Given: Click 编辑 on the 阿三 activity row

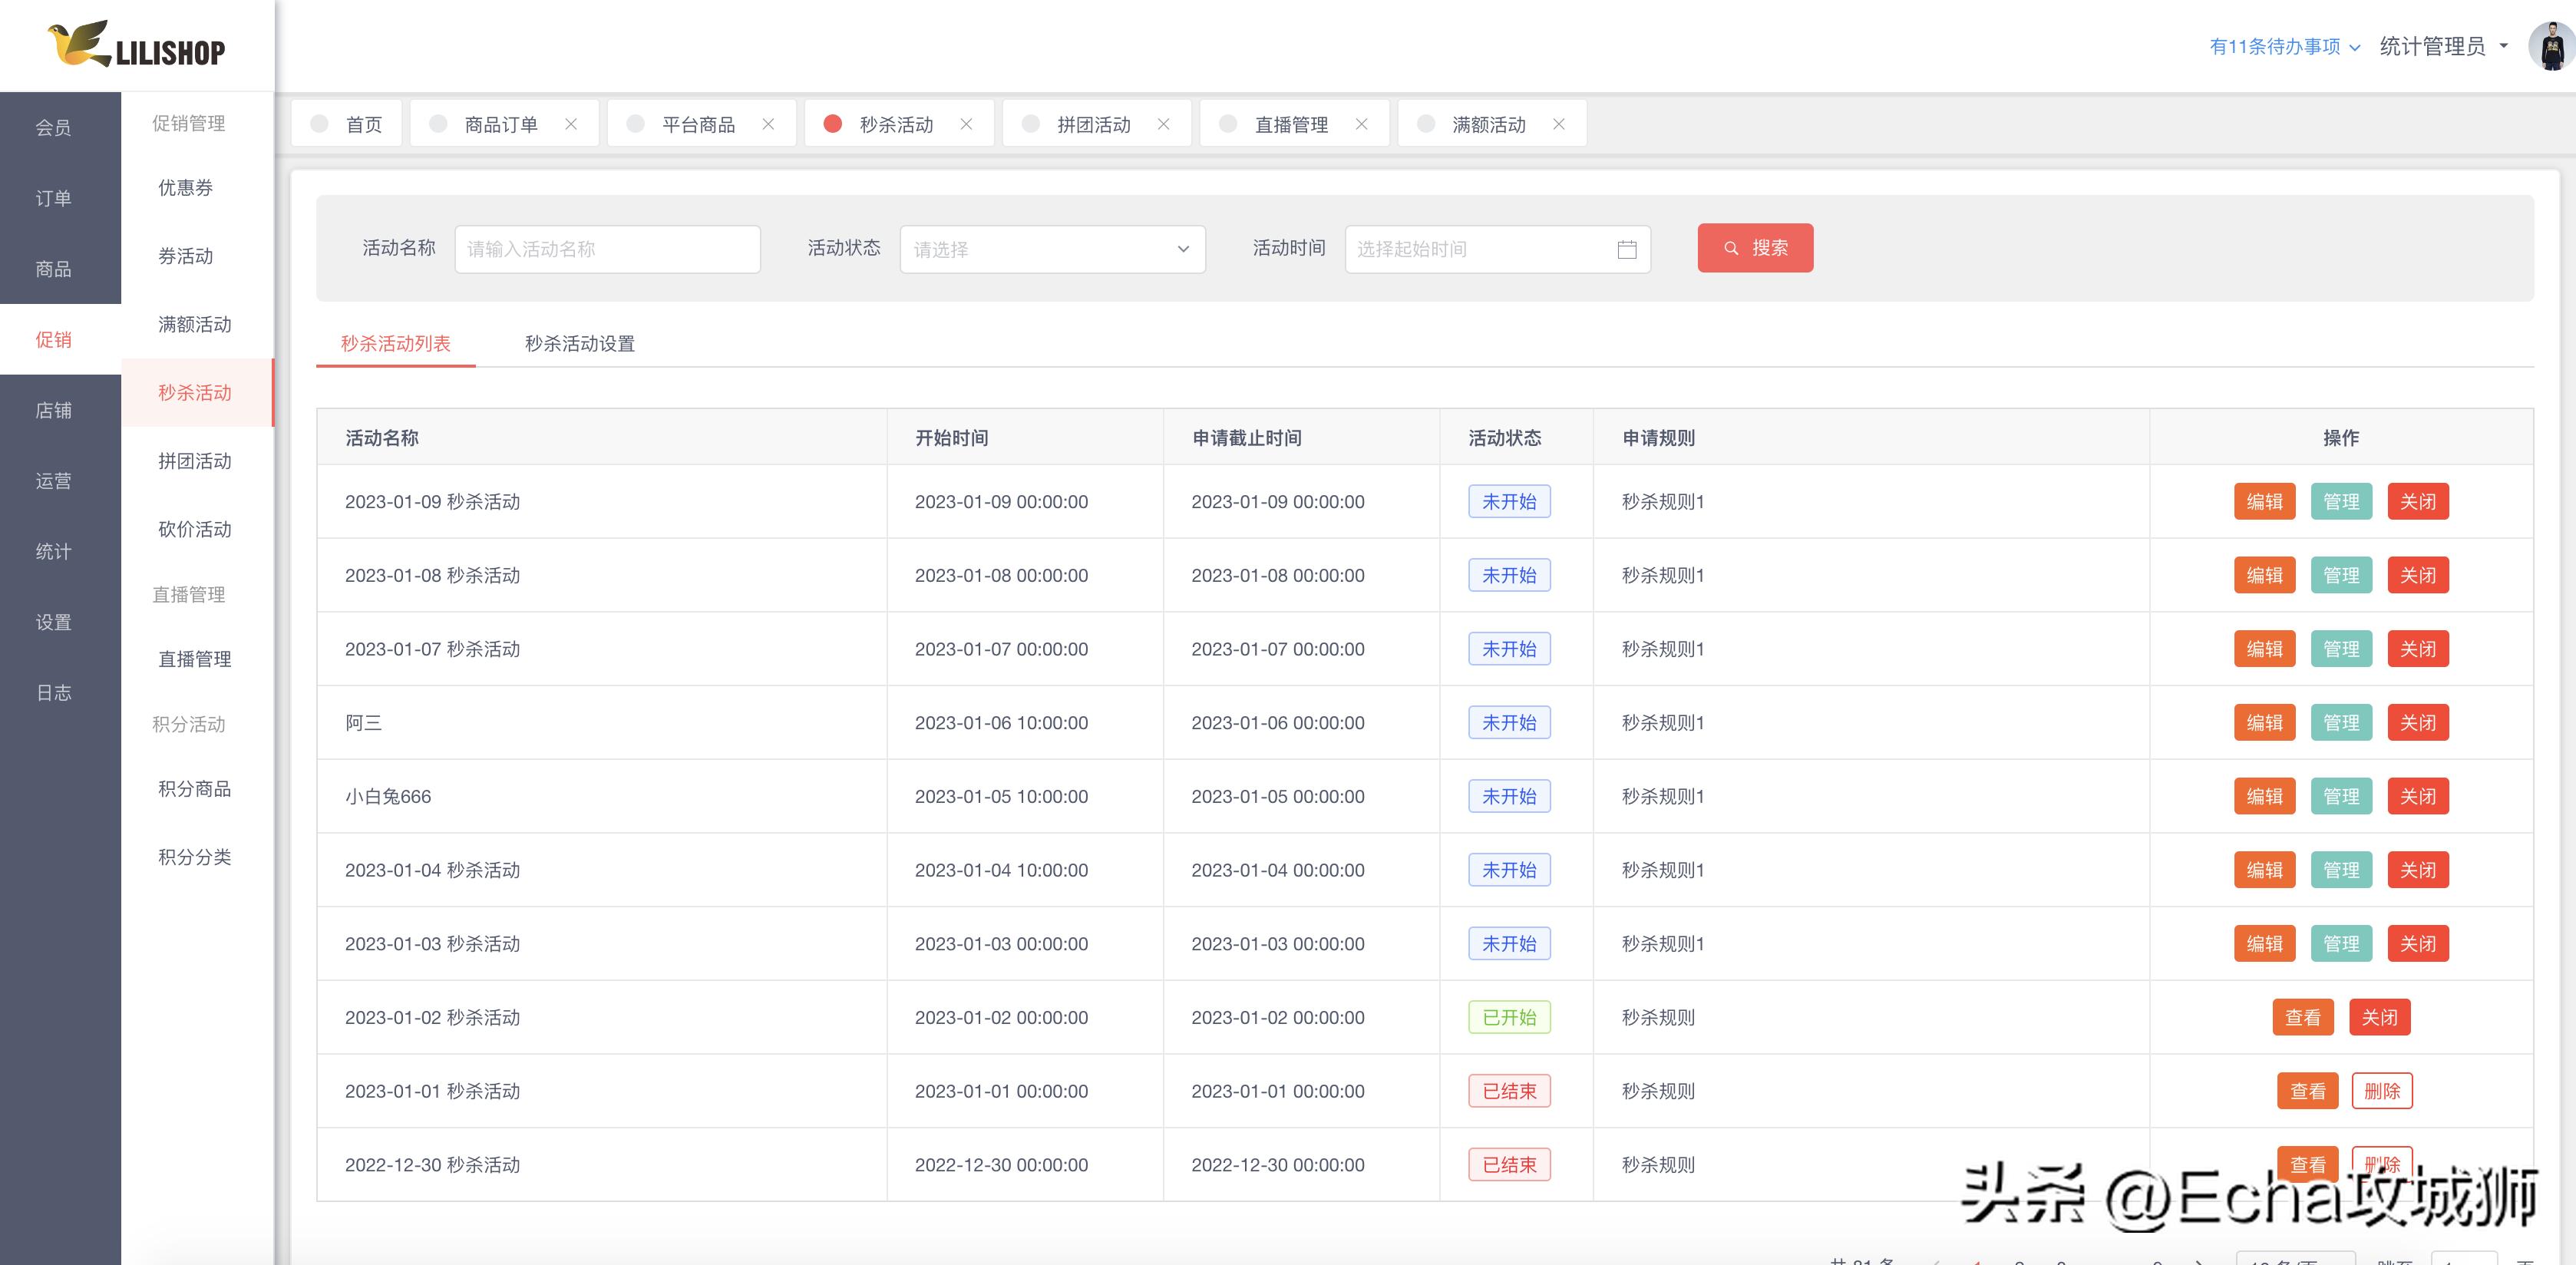Looking at the screenshot, I should click(x=2265, y=722).
